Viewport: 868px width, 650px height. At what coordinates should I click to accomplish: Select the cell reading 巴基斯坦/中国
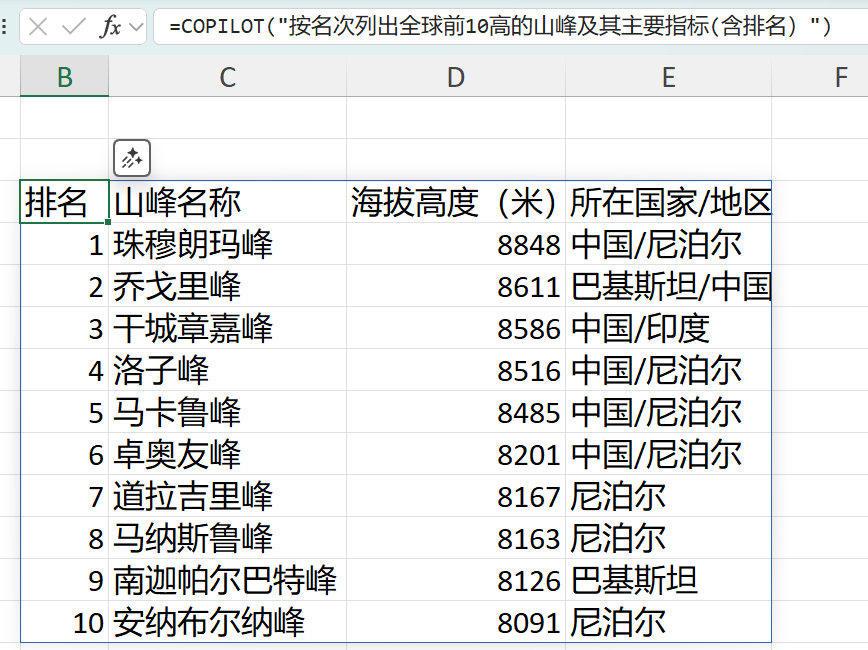(668, 287)
